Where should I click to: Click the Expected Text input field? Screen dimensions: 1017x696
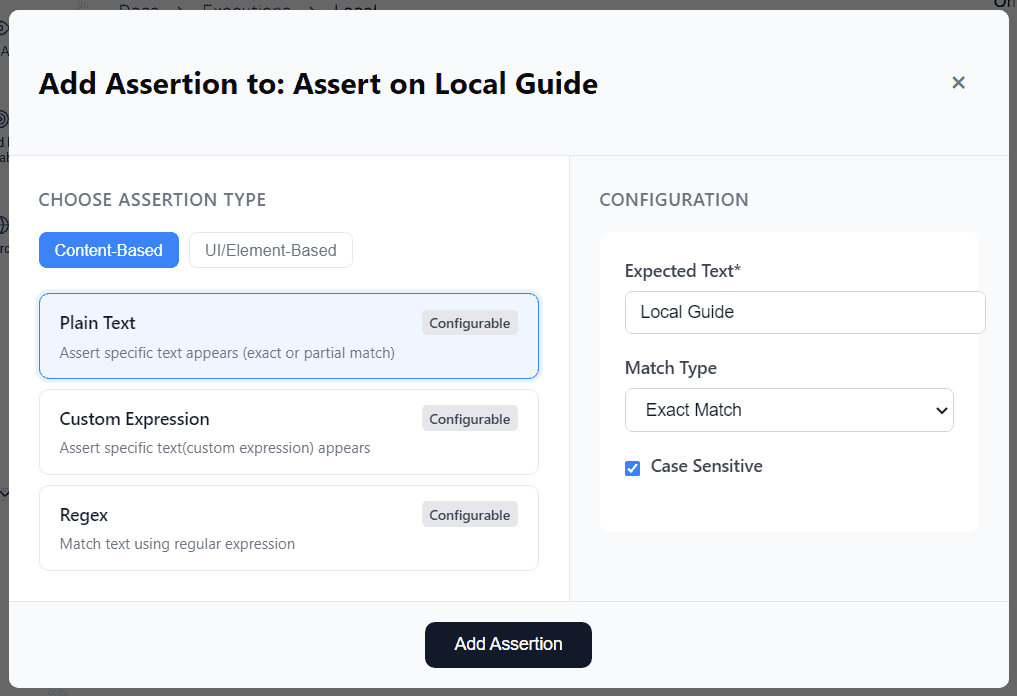(x=804, y=312)
